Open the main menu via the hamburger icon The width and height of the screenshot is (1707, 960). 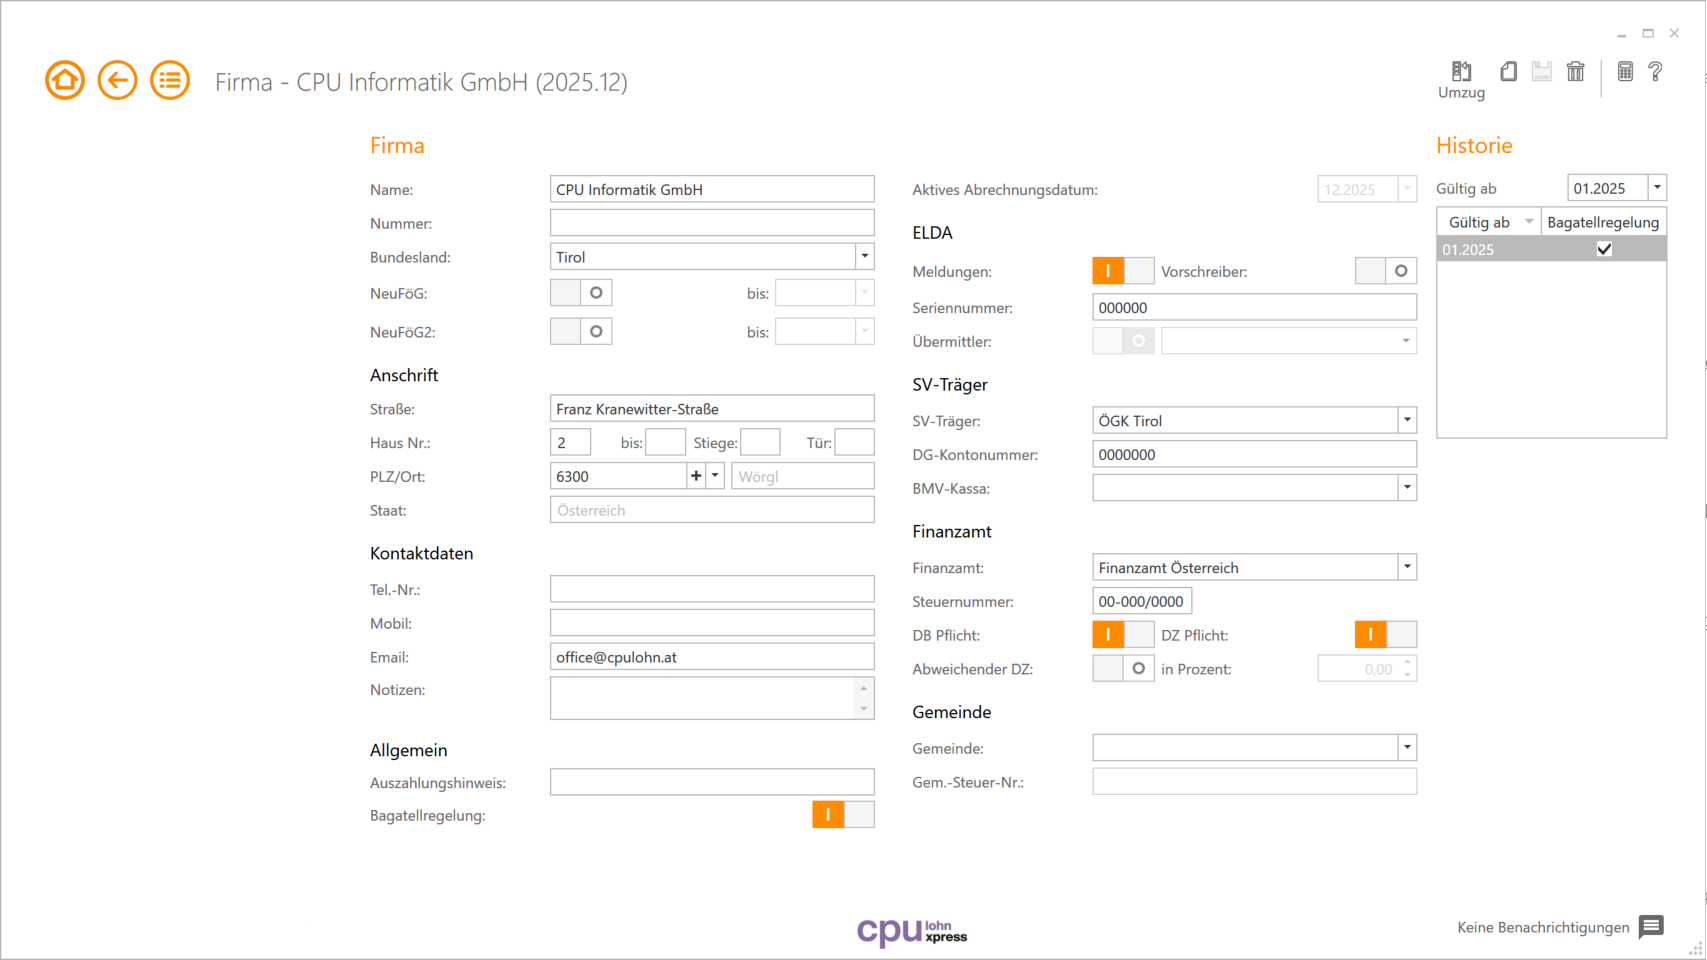(169, 79)
